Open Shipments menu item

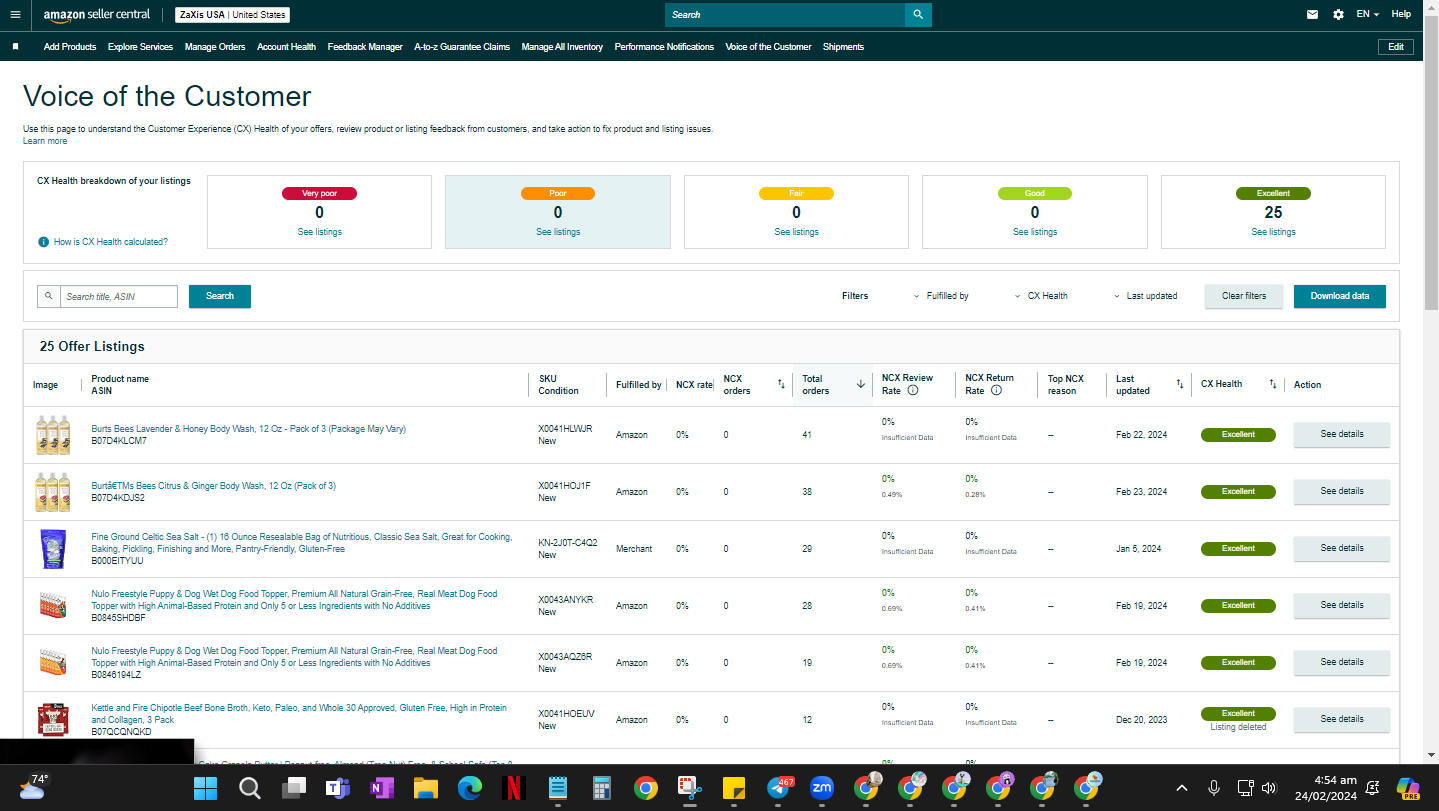(843, 47)
